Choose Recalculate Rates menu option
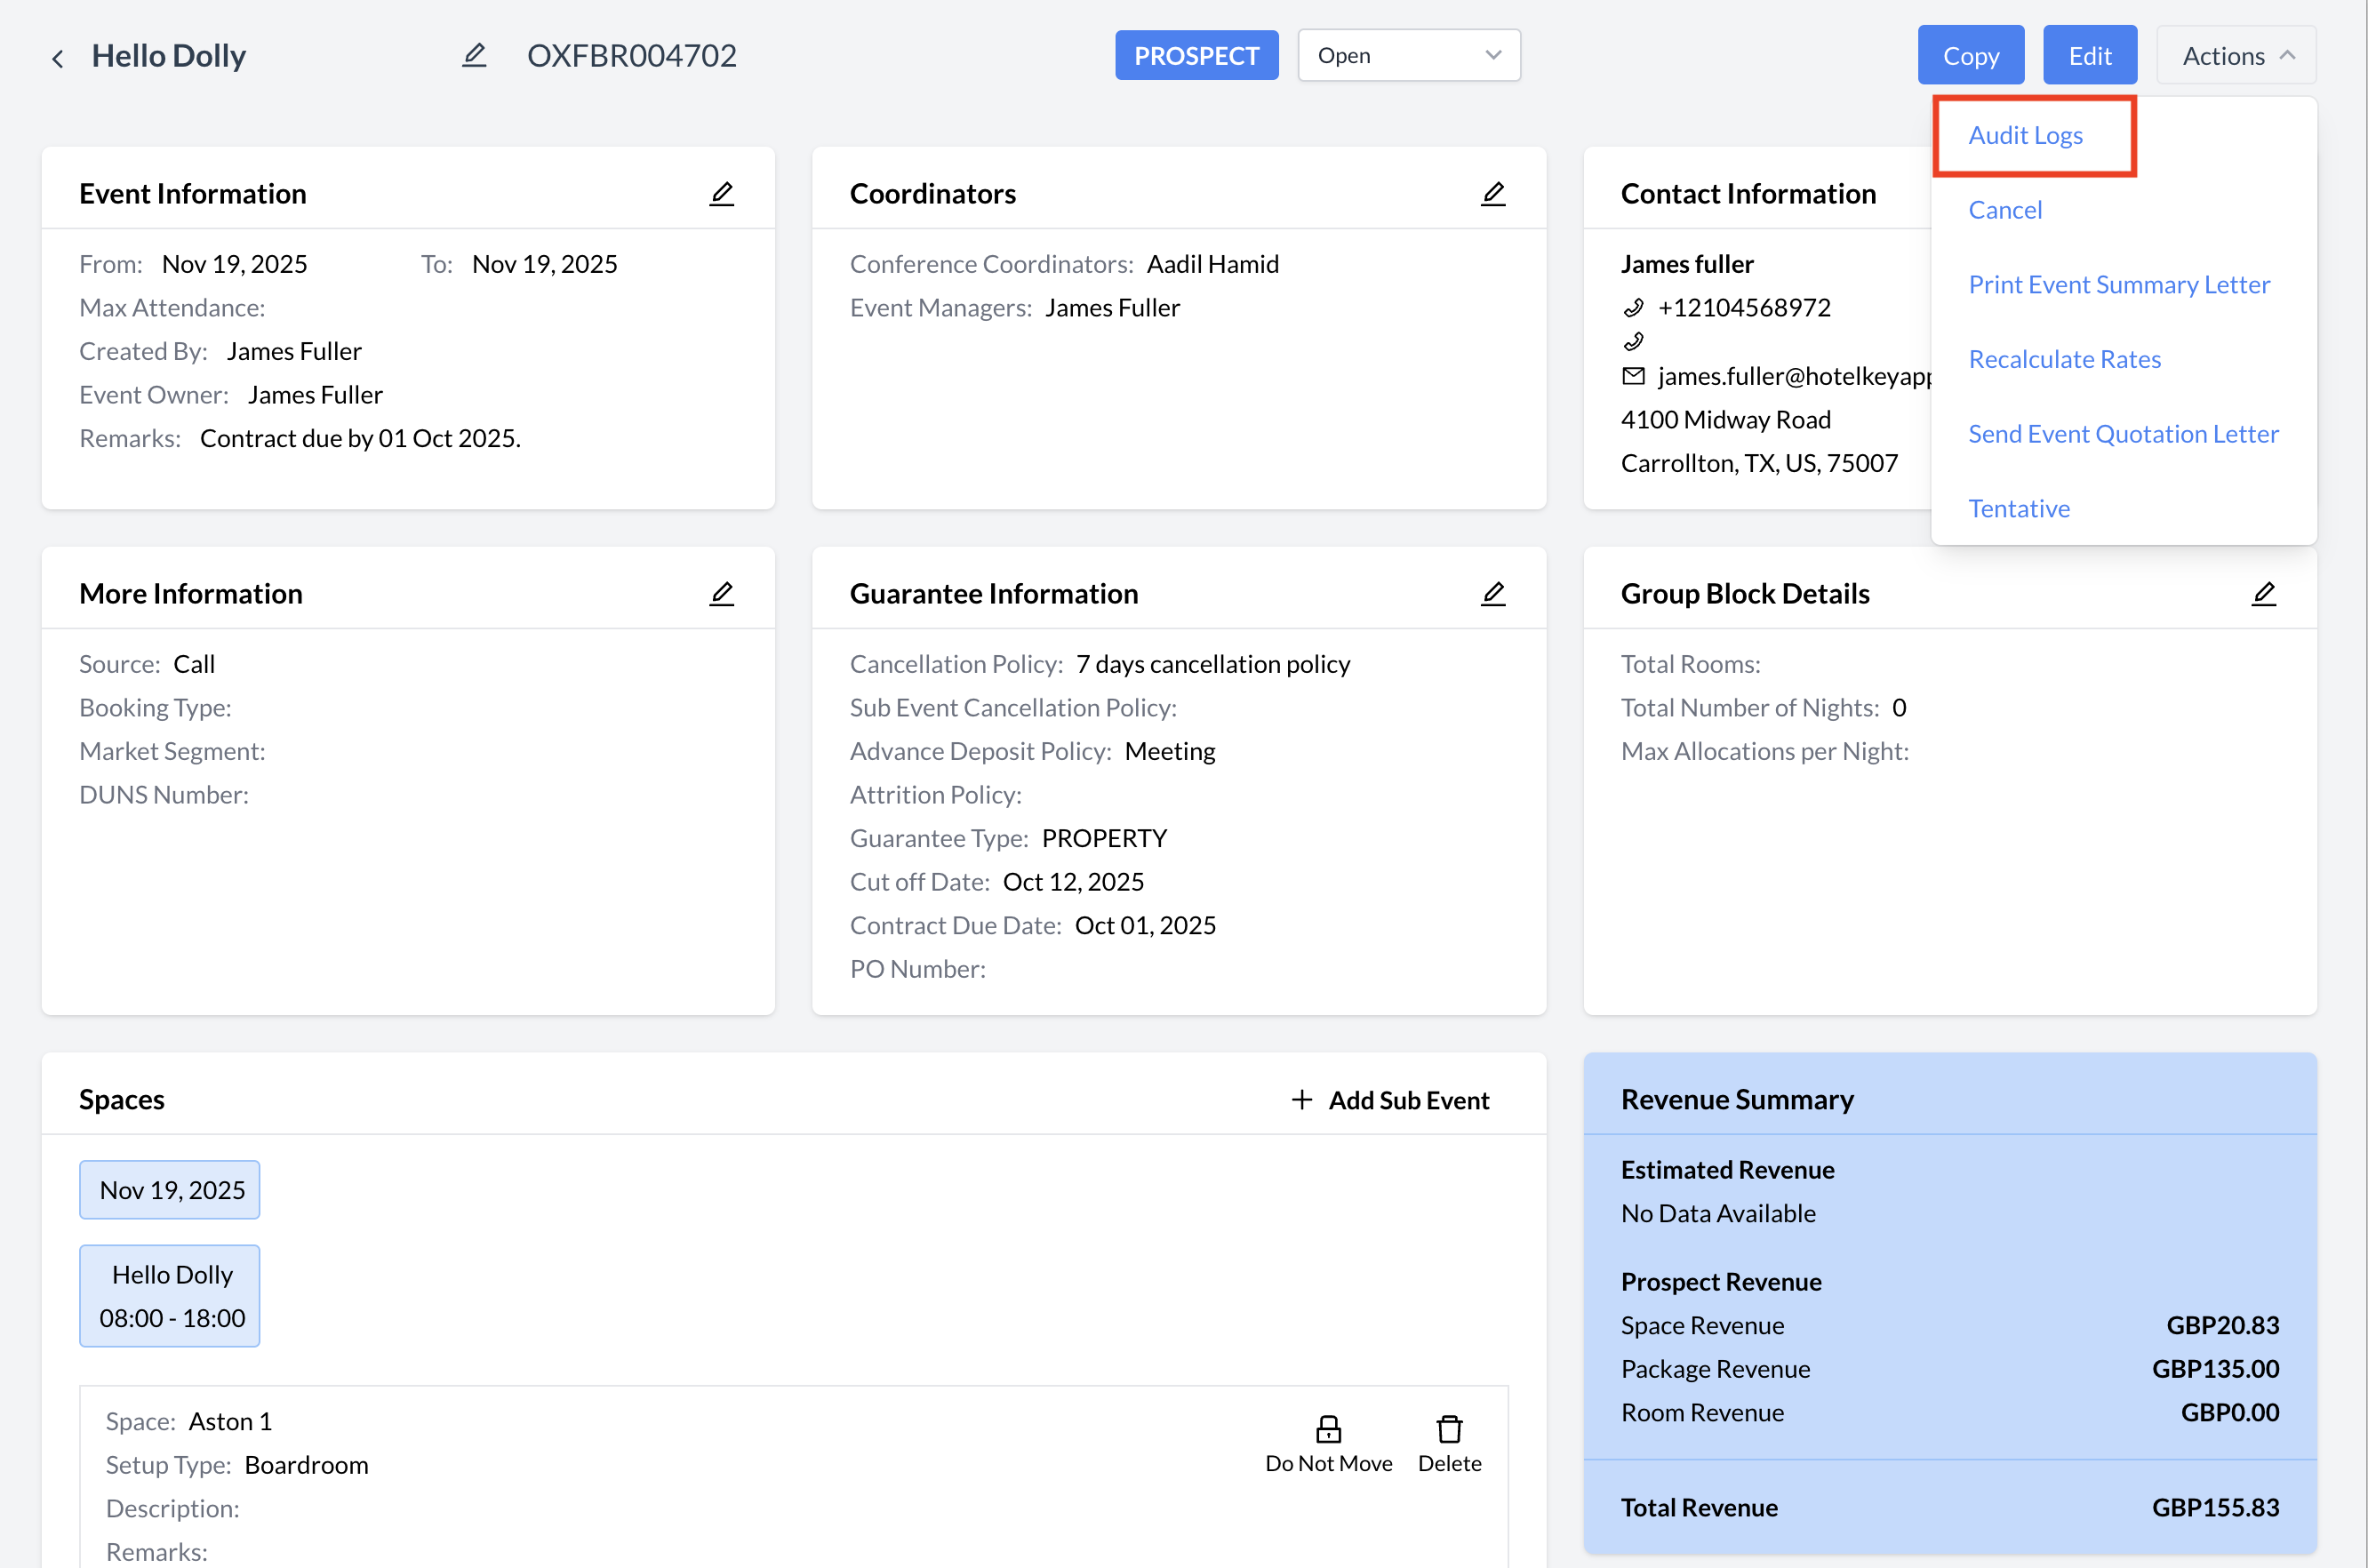Image resolution: width=2368 pixels, height=1568 pixels. pyautogui.click(x=2064, y=359)
